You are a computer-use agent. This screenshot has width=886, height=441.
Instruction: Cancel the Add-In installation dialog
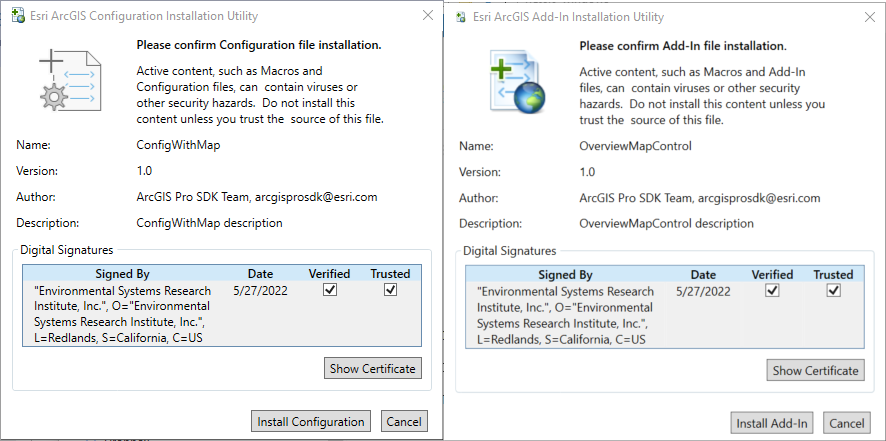pyautogui.click(x=846, y=423)
